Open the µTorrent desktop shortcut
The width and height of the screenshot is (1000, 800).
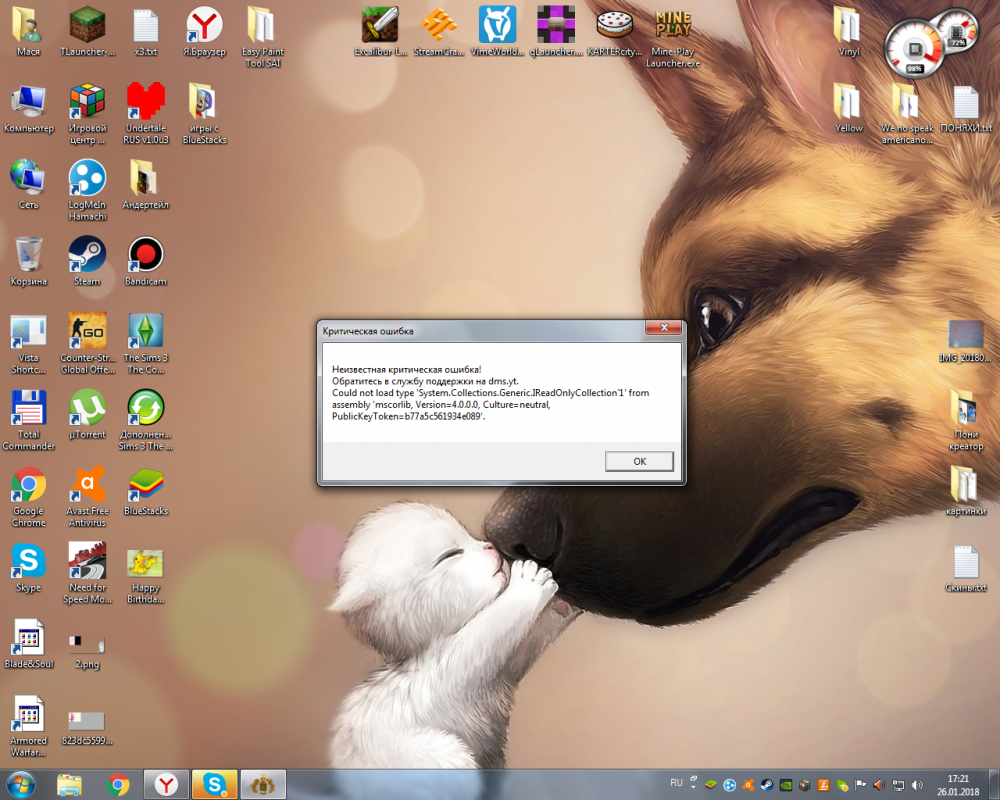87,408
